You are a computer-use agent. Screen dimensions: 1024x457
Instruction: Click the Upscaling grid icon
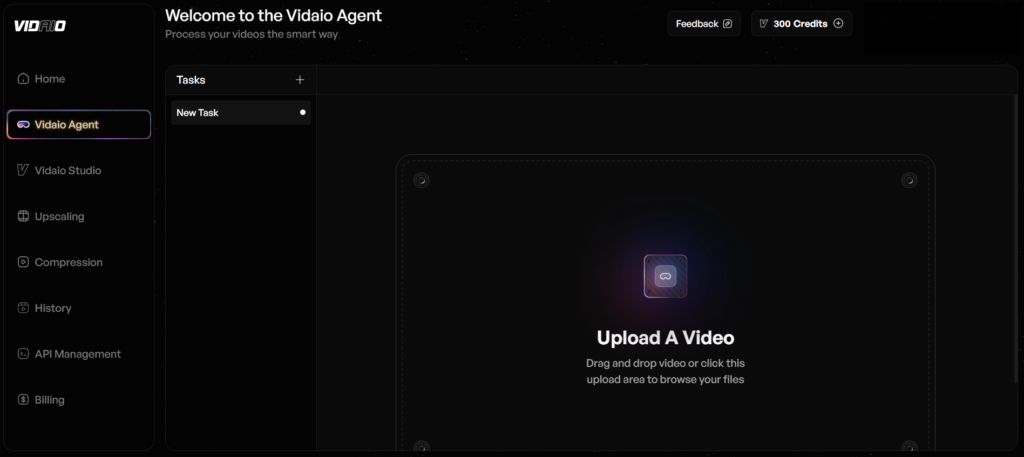click(x=23, y=216)
